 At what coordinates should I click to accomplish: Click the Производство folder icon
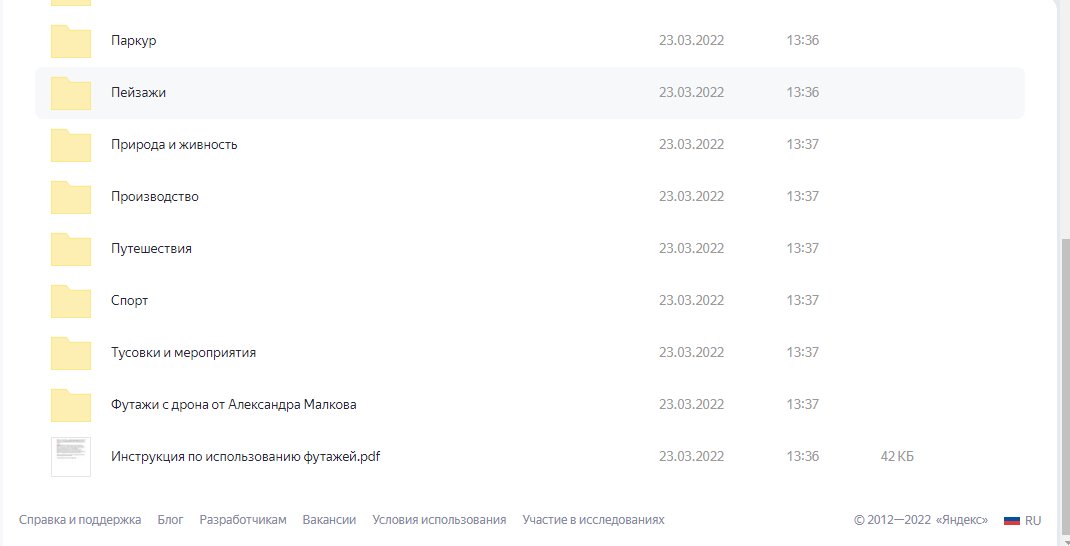point(71,197)
